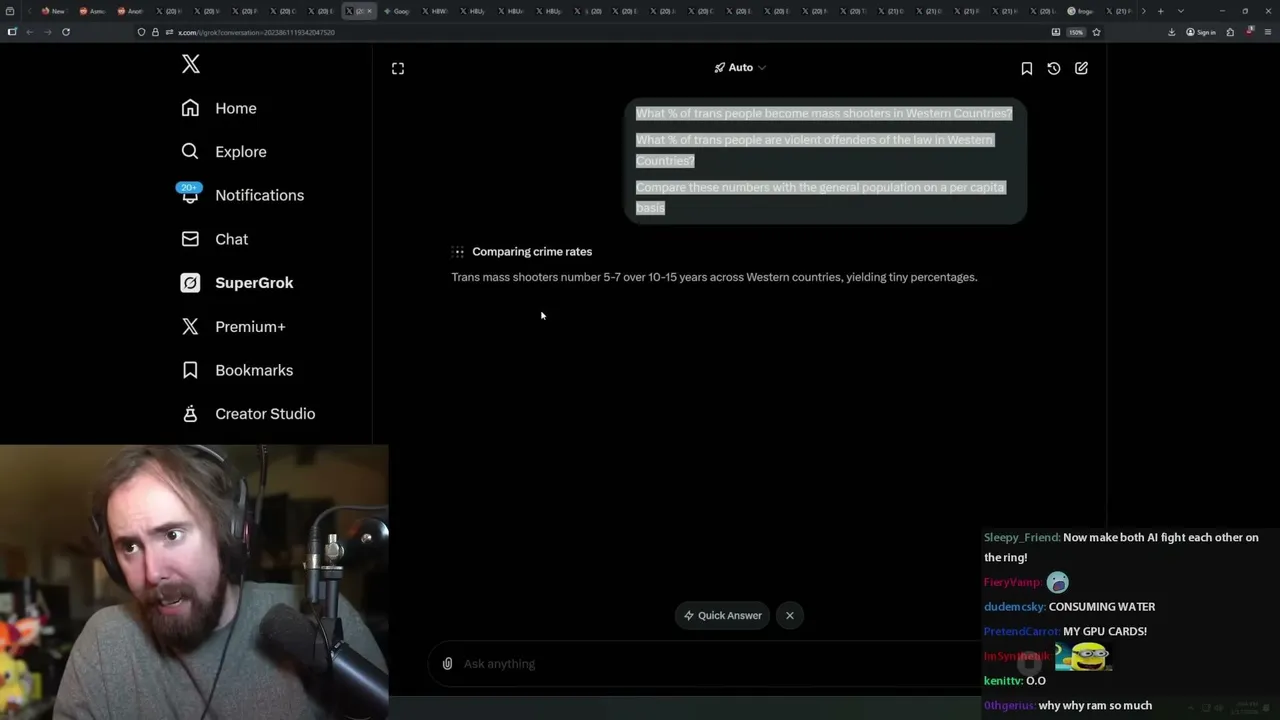Open the browser hamburger menu
The width and height of the screenshot is (1280, 720).
[x=1268, y=32]
